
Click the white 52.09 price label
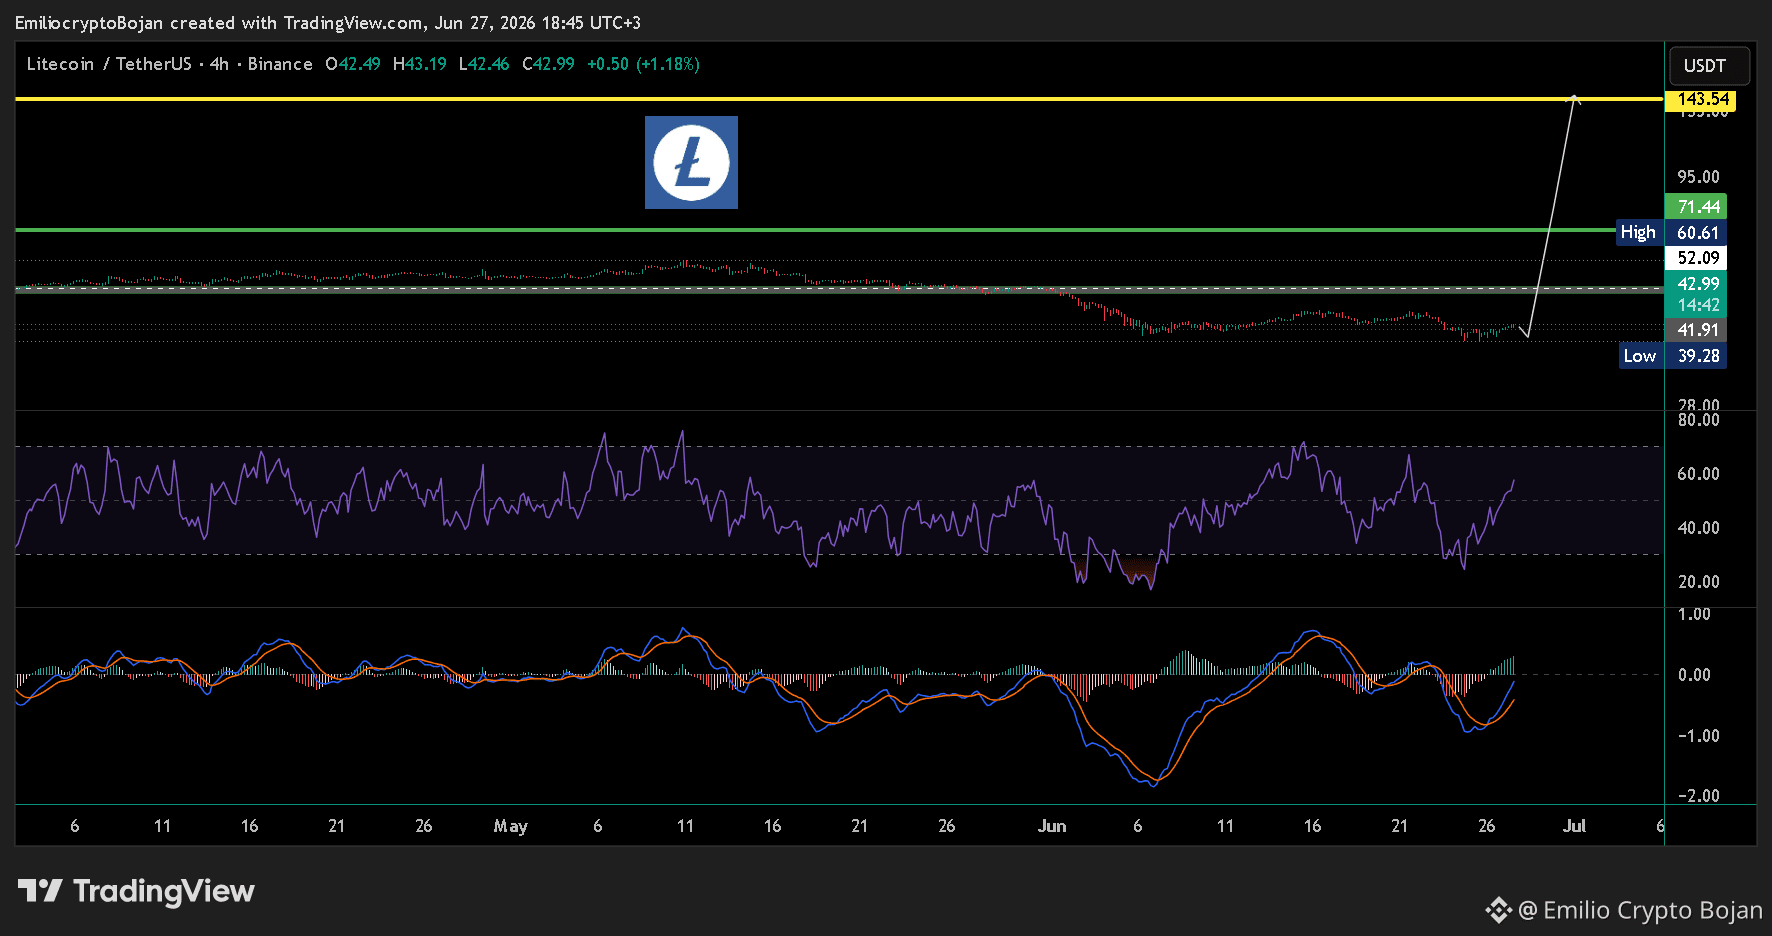pyautogui.click(x=1696, y=258)
